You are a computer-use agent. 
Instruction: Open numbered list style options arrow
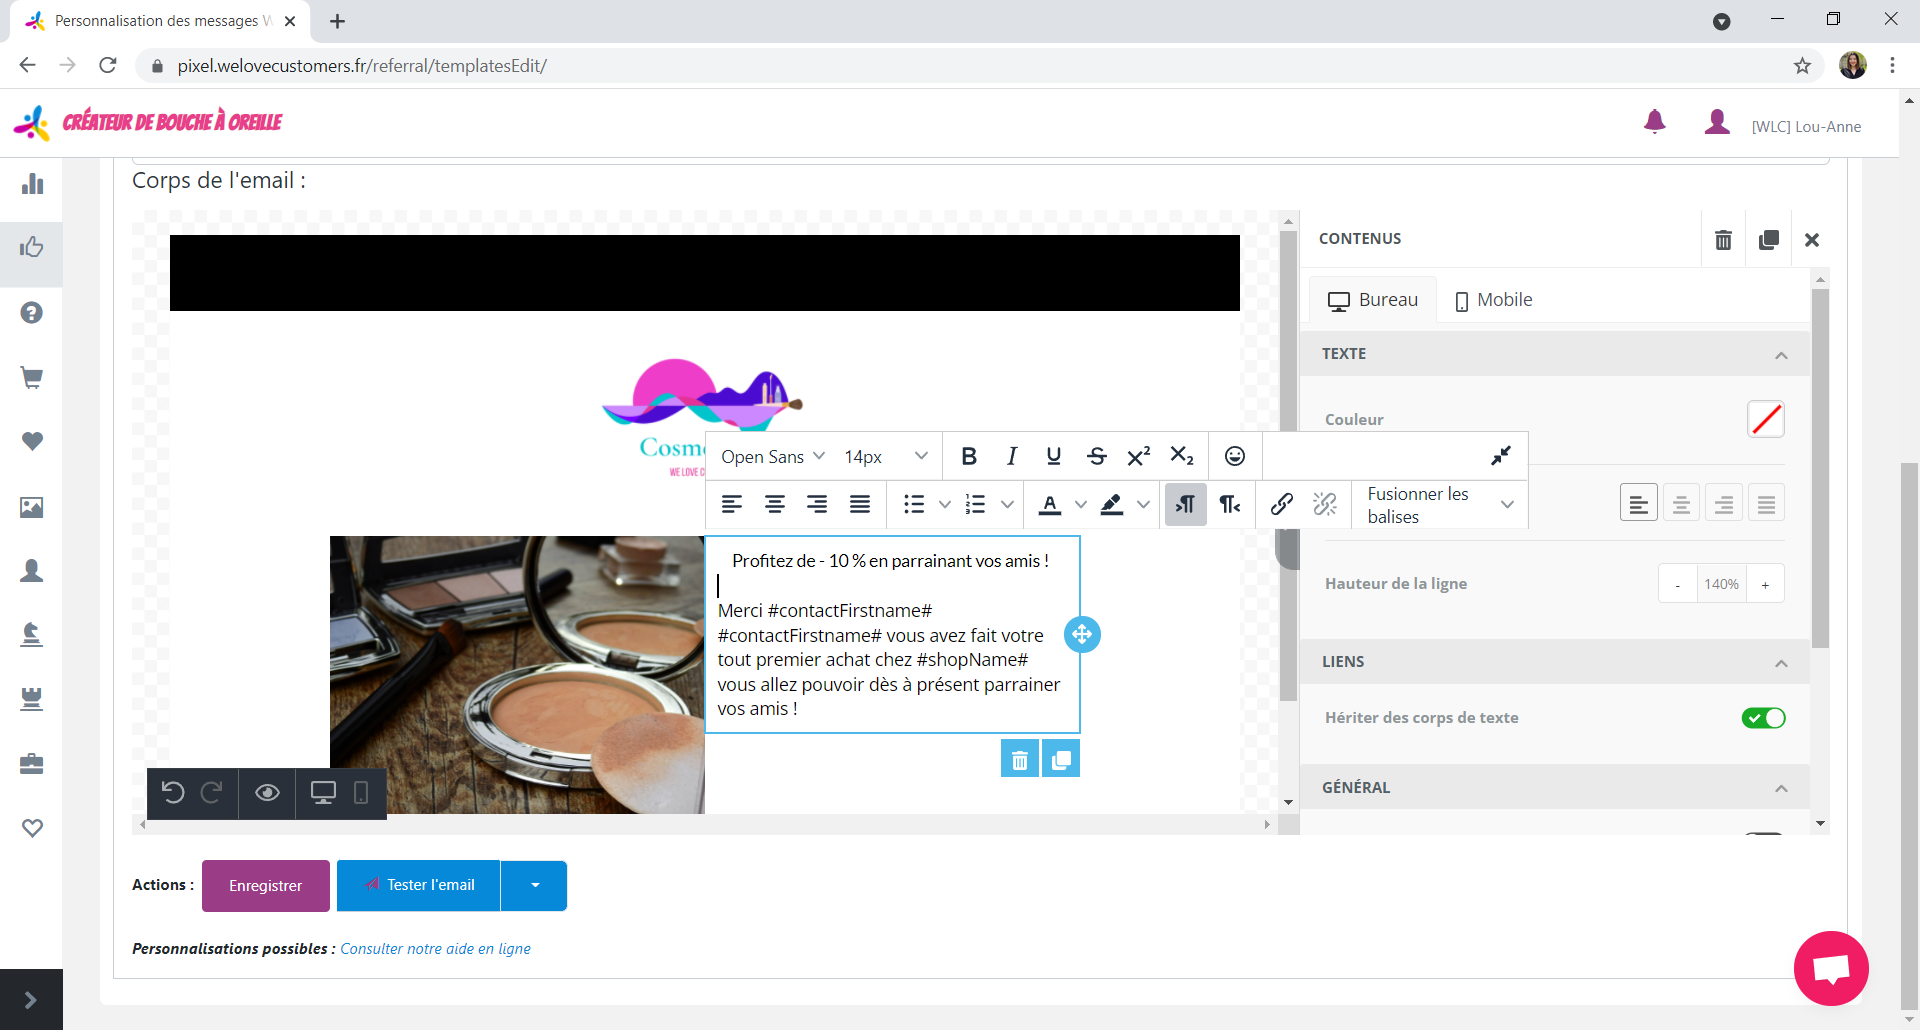(x=1007, y=504)
